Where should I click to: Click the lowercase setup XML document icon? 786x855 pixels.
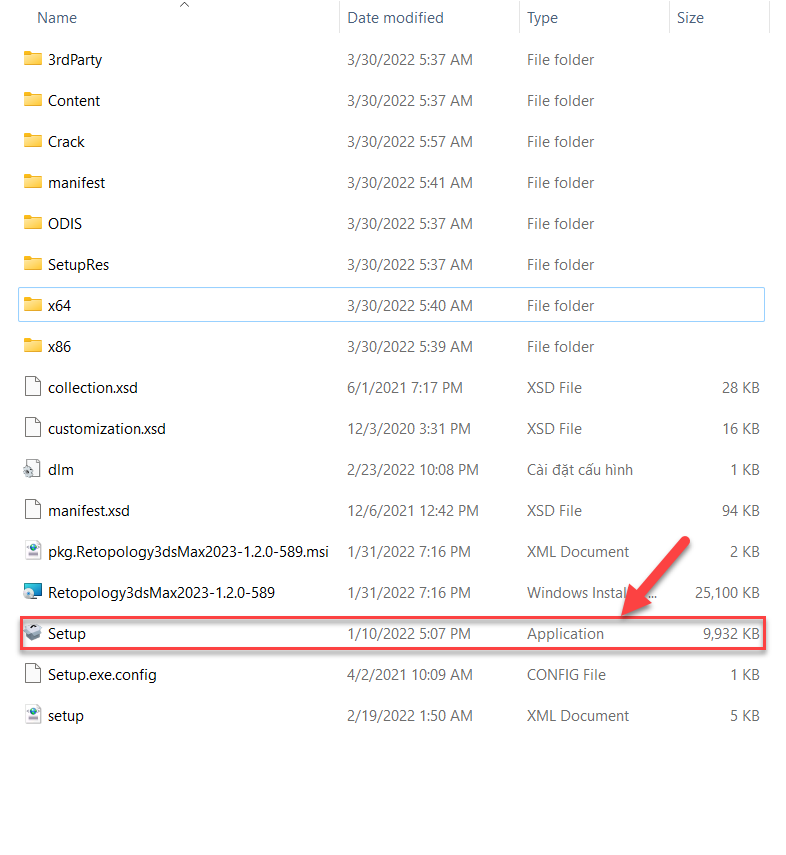click(34, 715)
